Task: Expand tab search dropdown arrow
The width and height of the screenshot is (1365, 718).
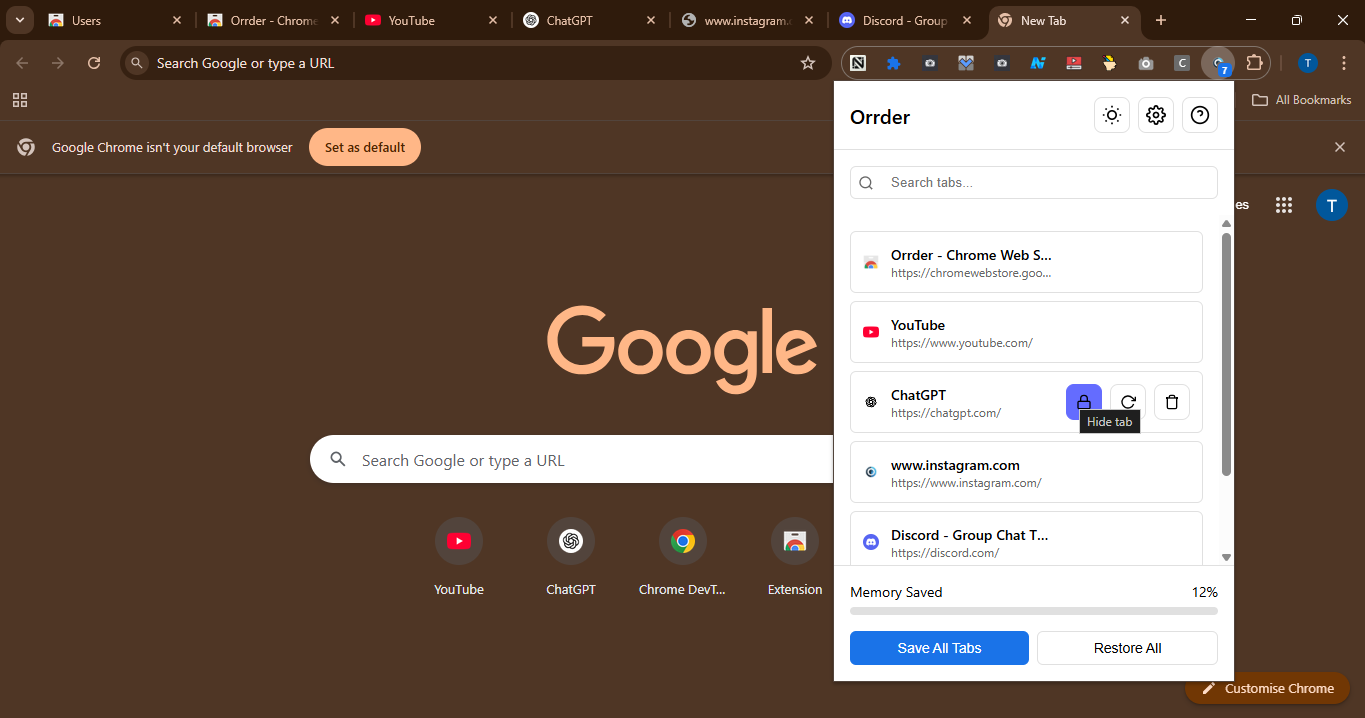Action: [x=19, y=20]
